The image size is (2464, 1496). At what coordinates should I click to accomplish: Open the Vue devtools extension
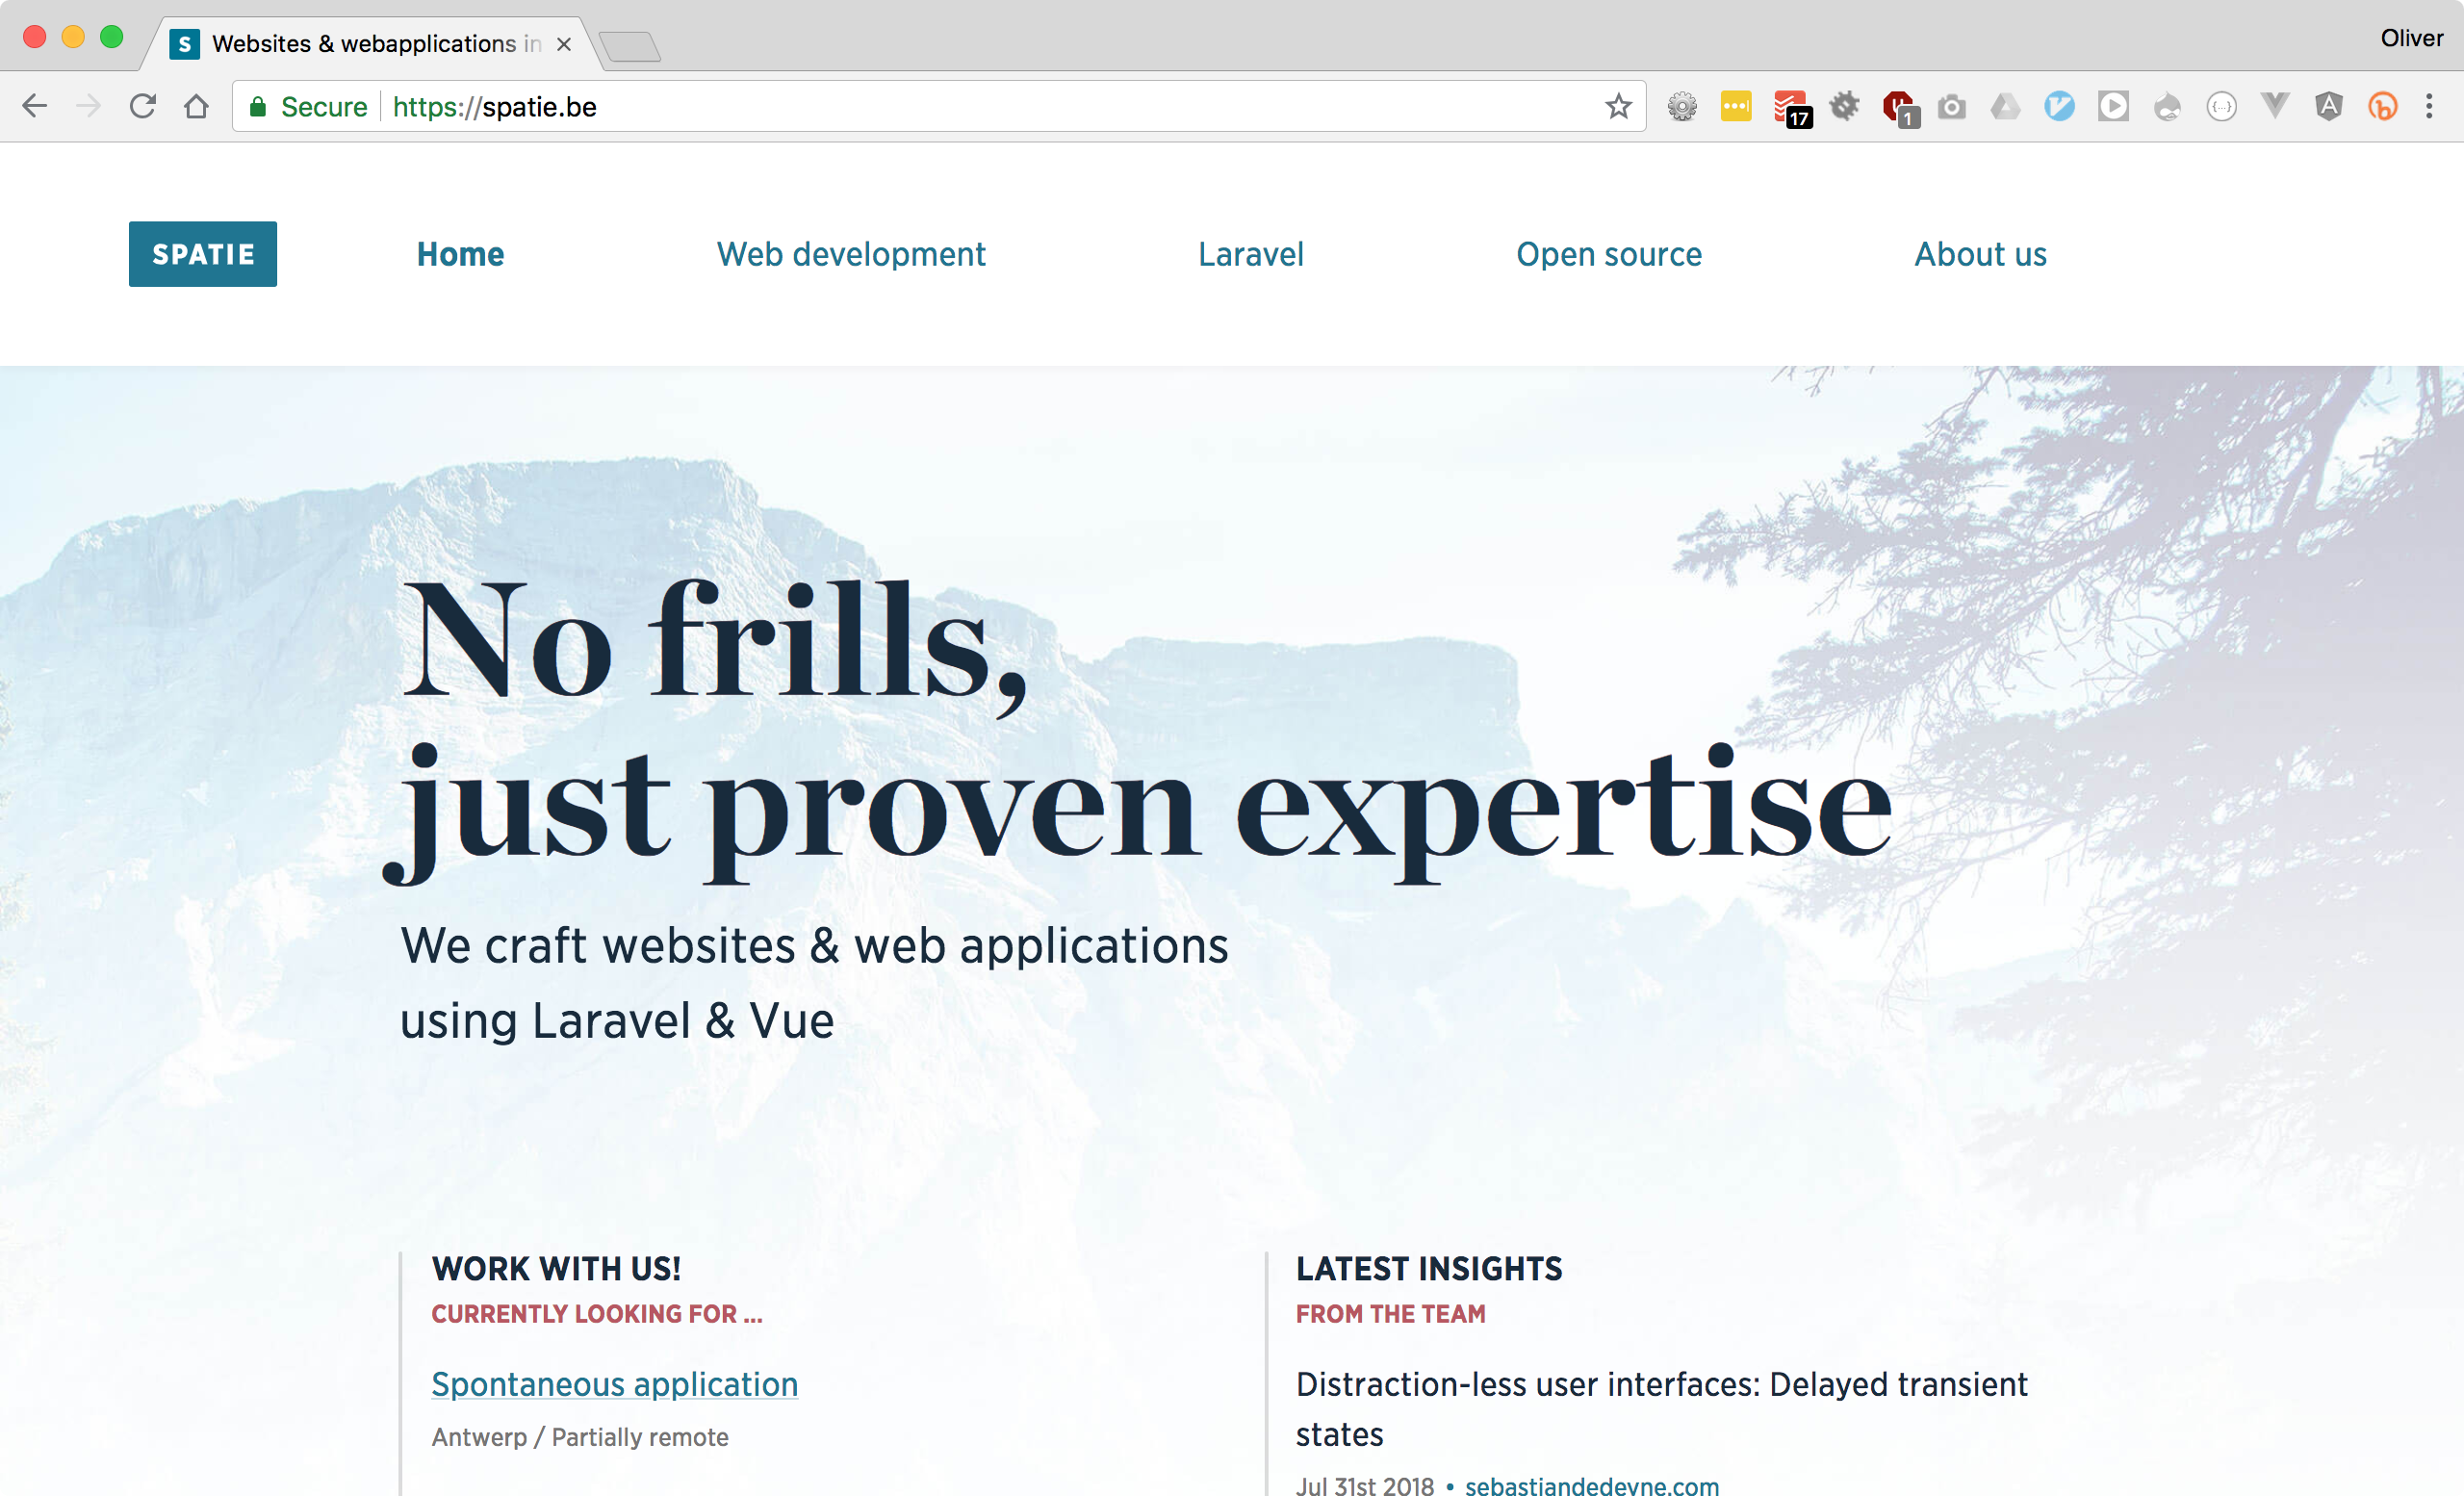click(x=2275, y=107)
